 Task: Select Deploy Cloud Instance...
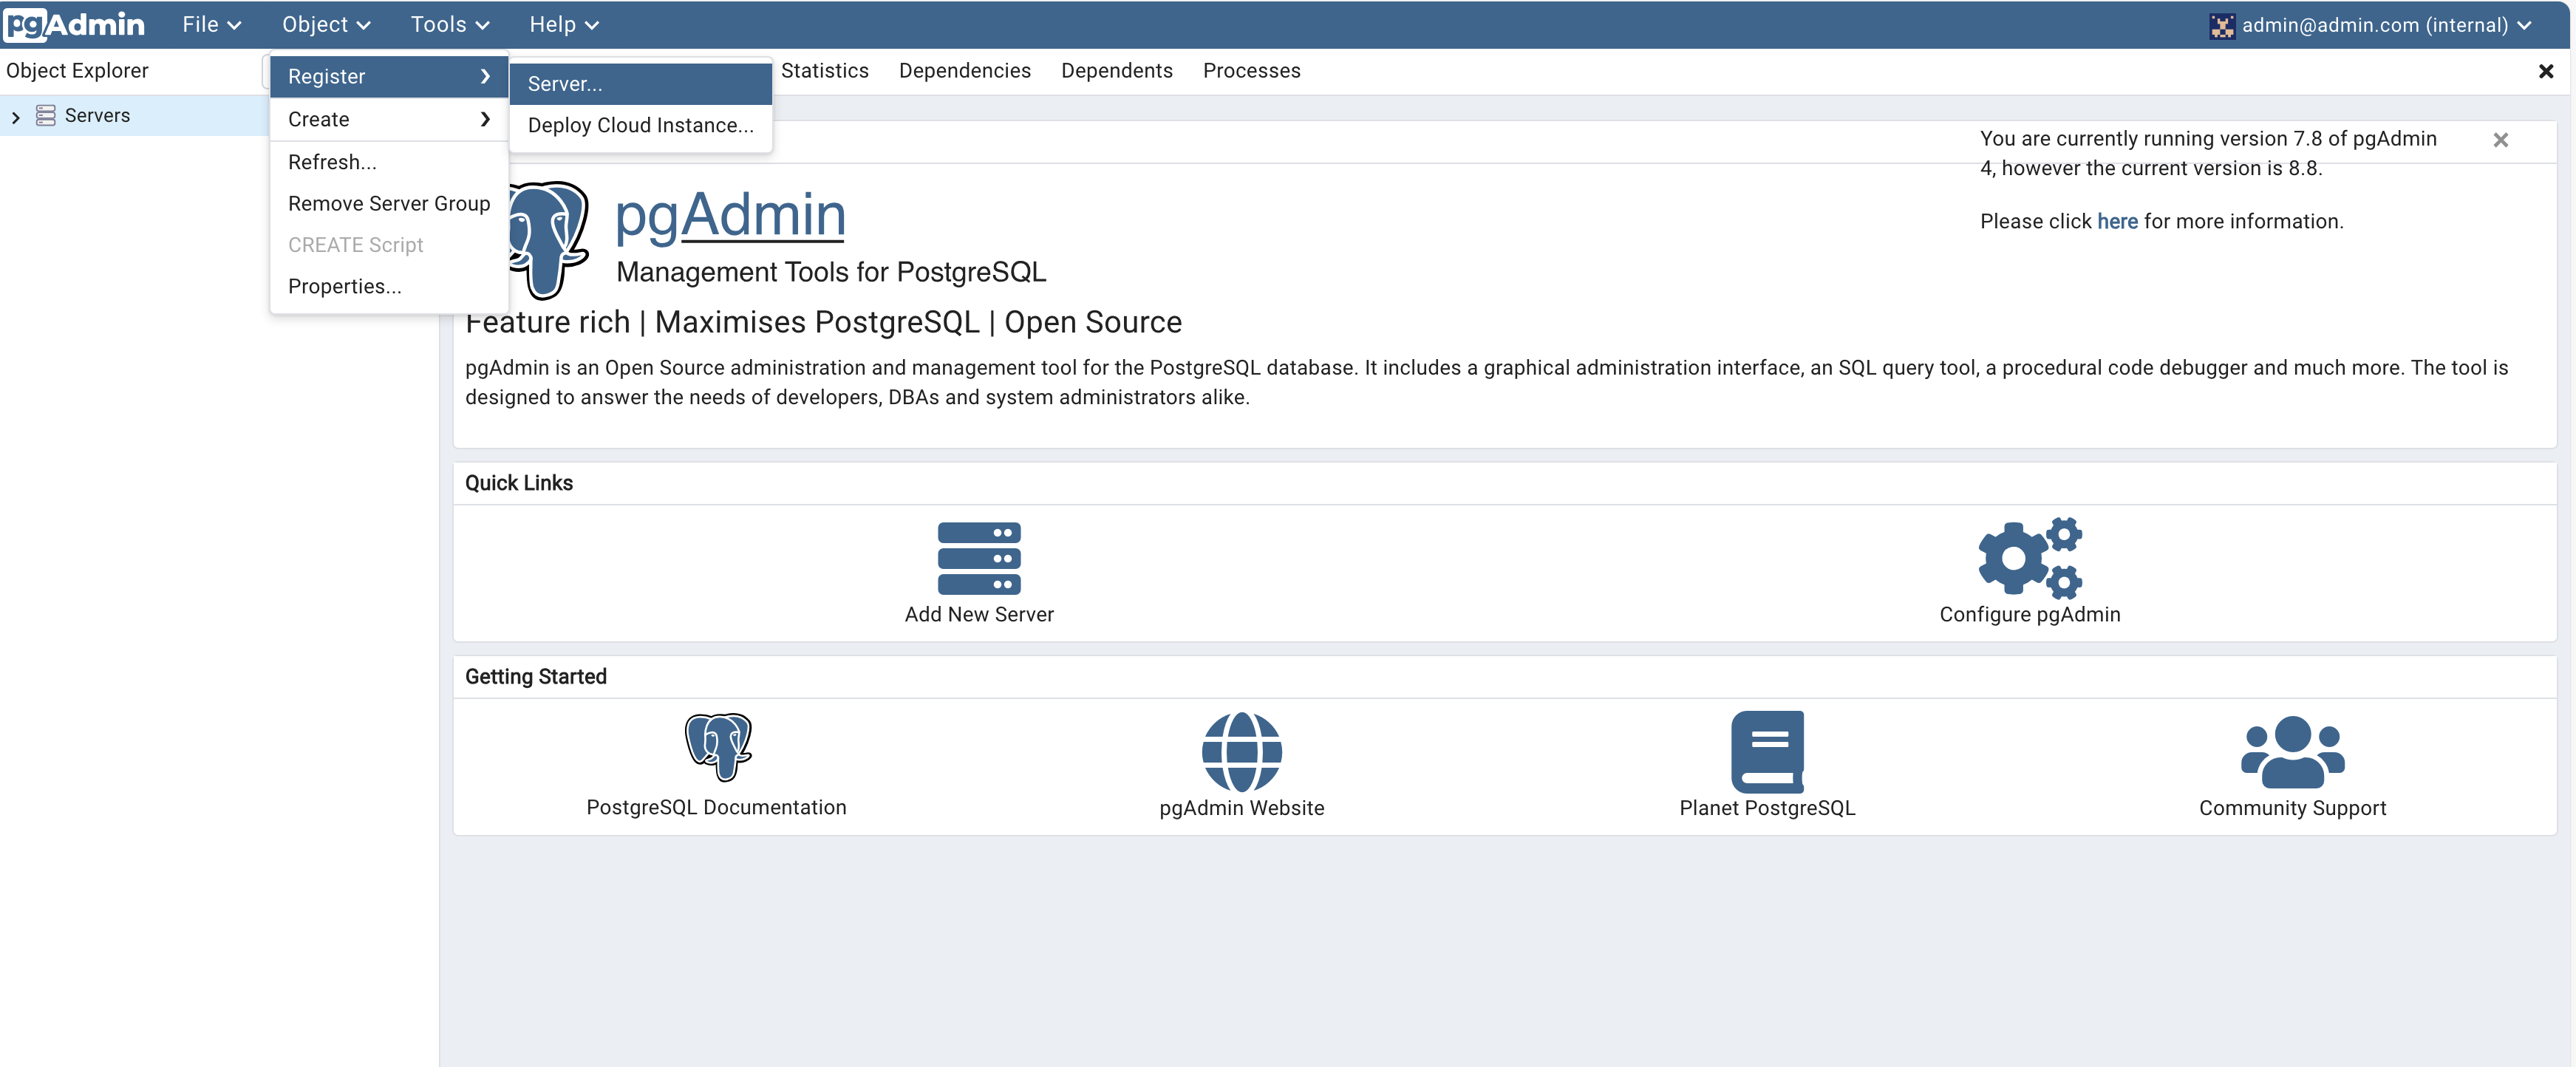[640, 125]
